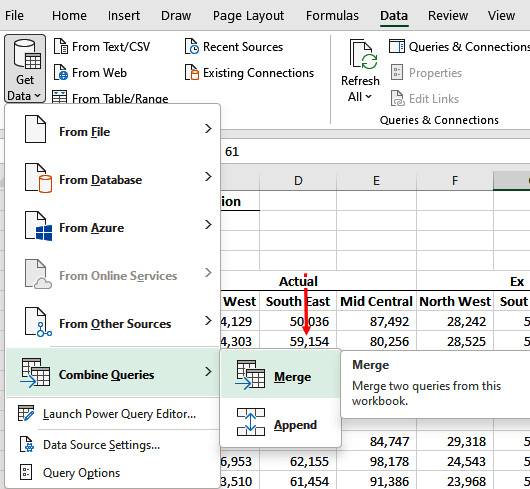Expand the From Database submenu

[113, 179]
